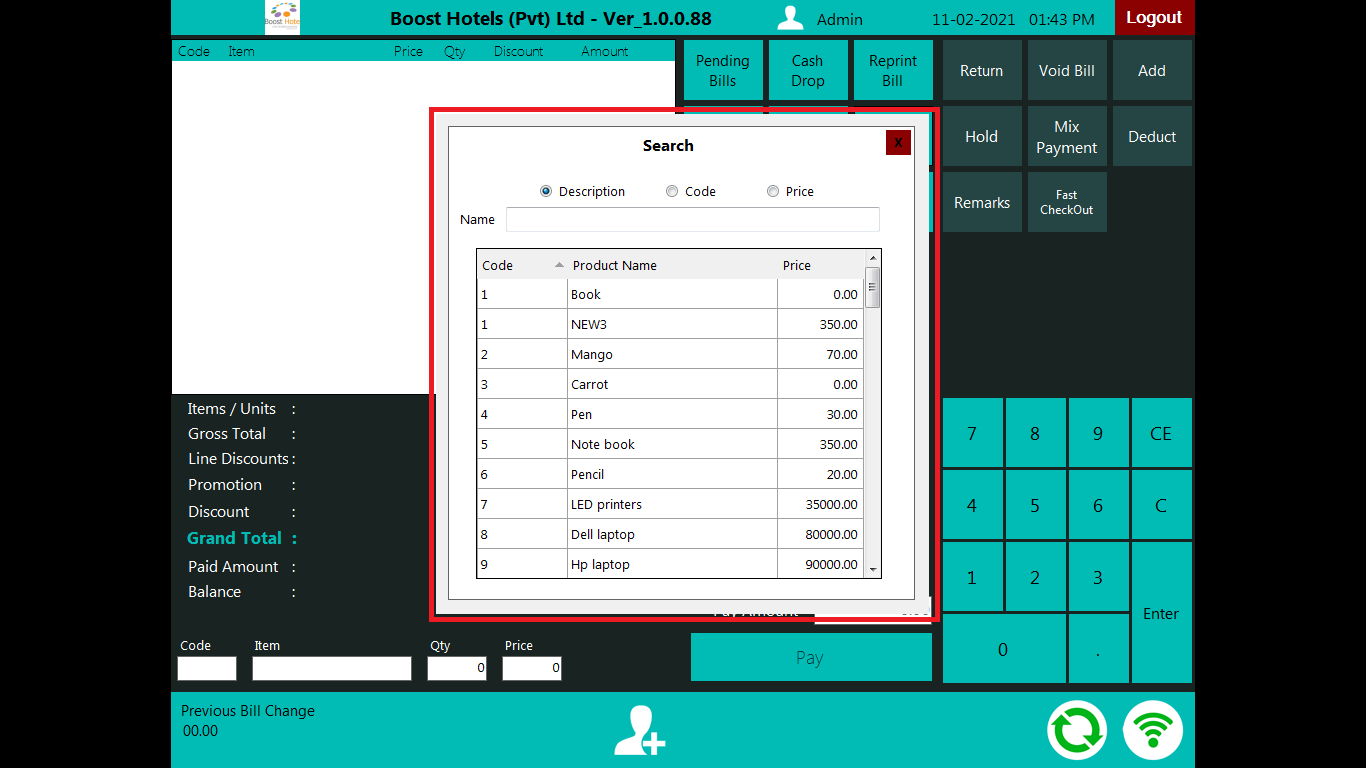Choose the Price radio button
Screen dimensions: 1366x768
click(773, 191)
